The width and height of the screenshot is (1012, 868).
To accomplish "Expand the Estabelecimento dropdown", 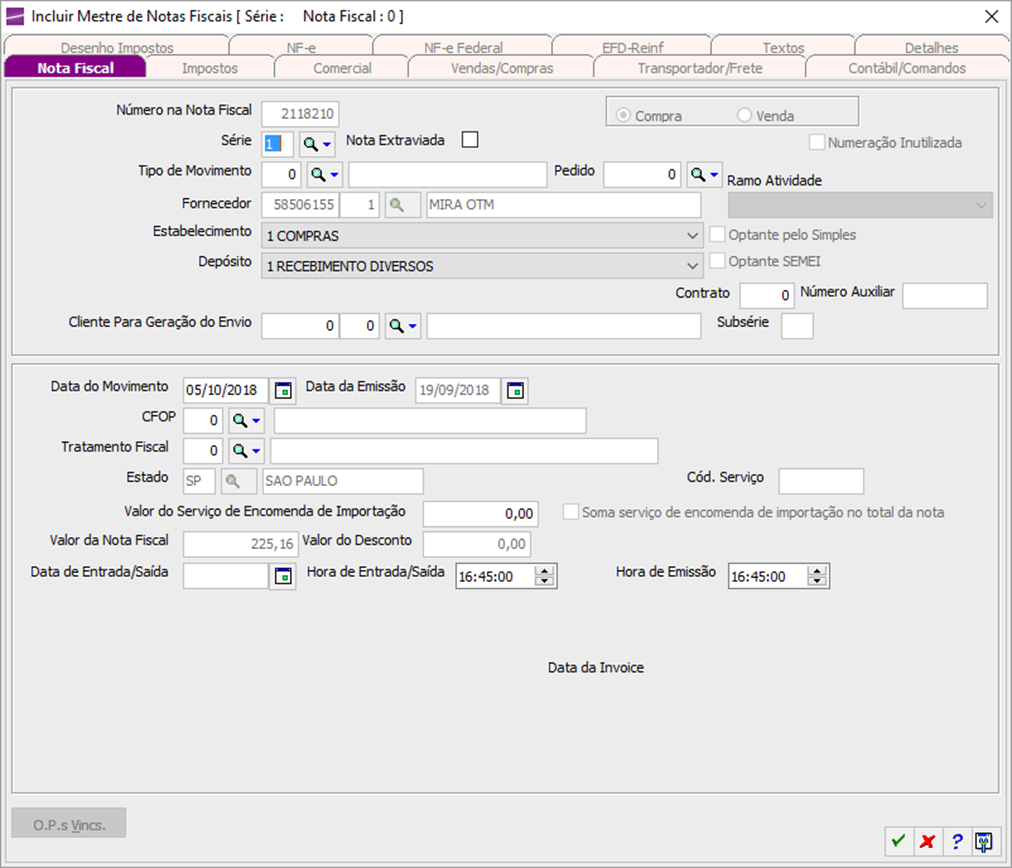I will coord(694,236).
